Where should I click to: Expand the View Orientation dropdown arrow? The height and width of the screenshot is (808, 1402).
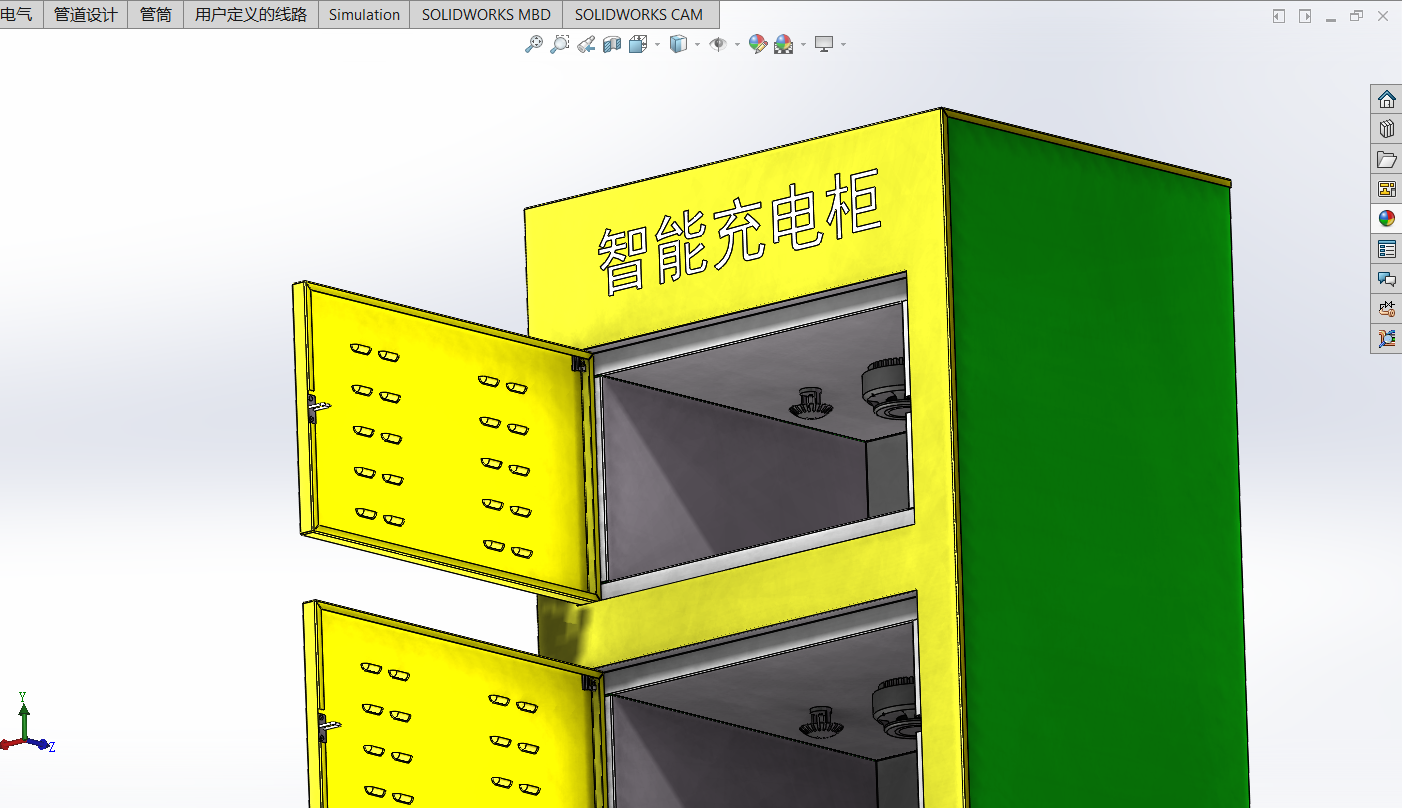coord(657,44)
